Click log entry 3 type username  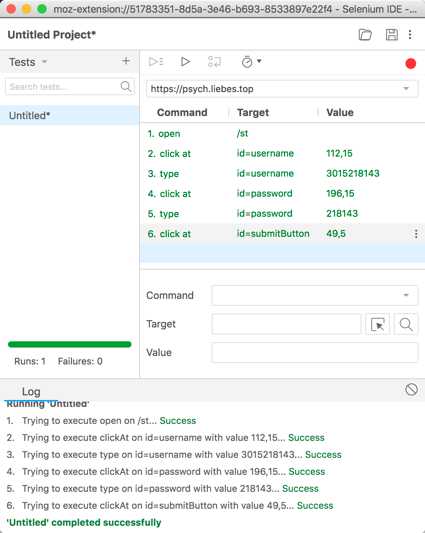click(174, 455)
